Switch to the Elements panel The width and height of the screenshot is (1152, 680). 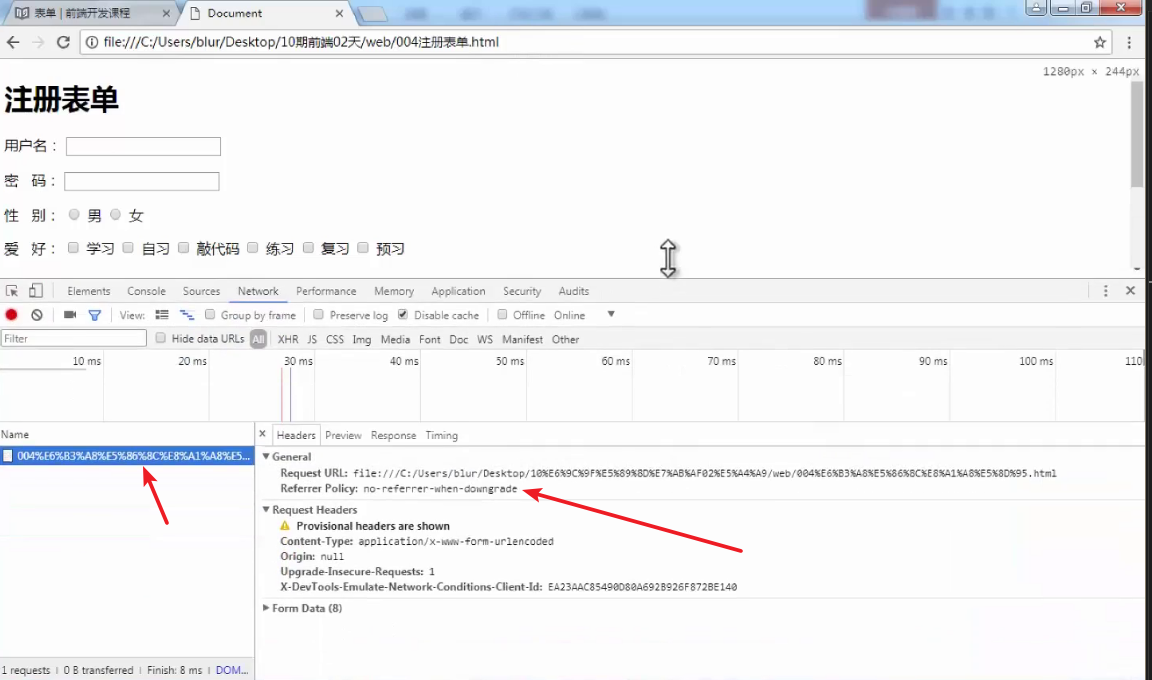[x=89, y=291]
